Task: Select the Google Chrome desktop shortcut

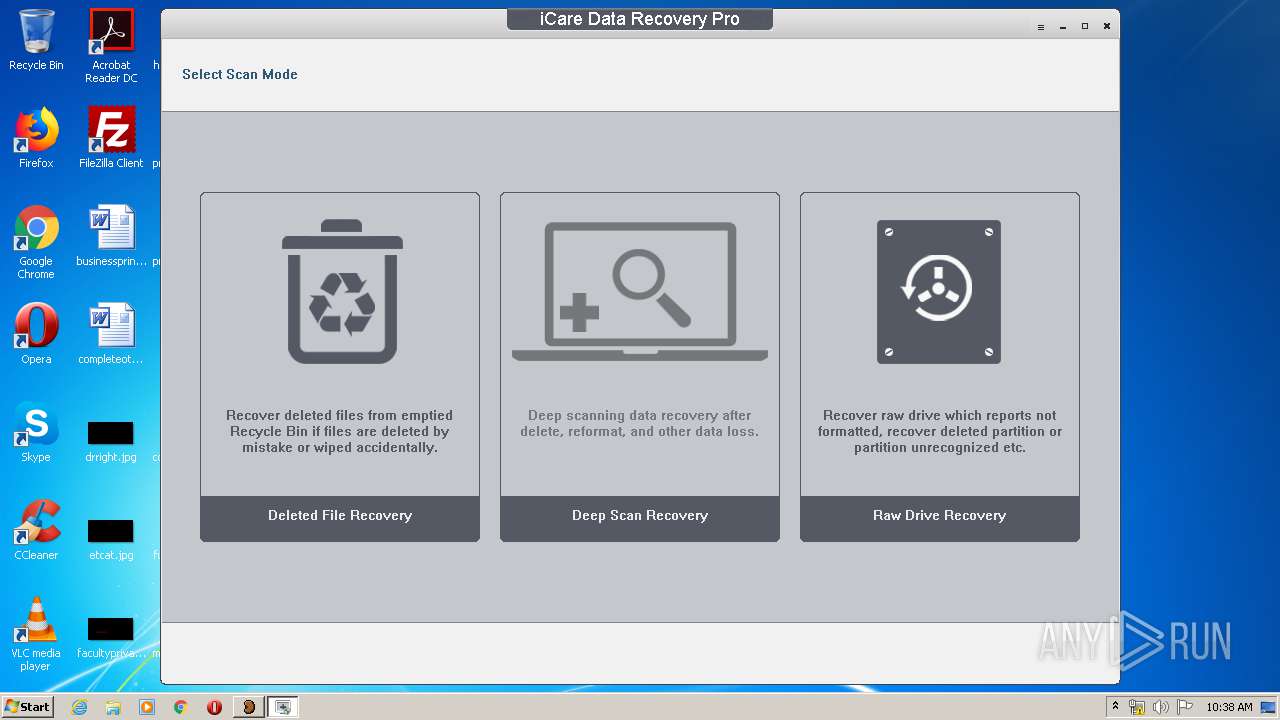Action: [x=36, y=242]
